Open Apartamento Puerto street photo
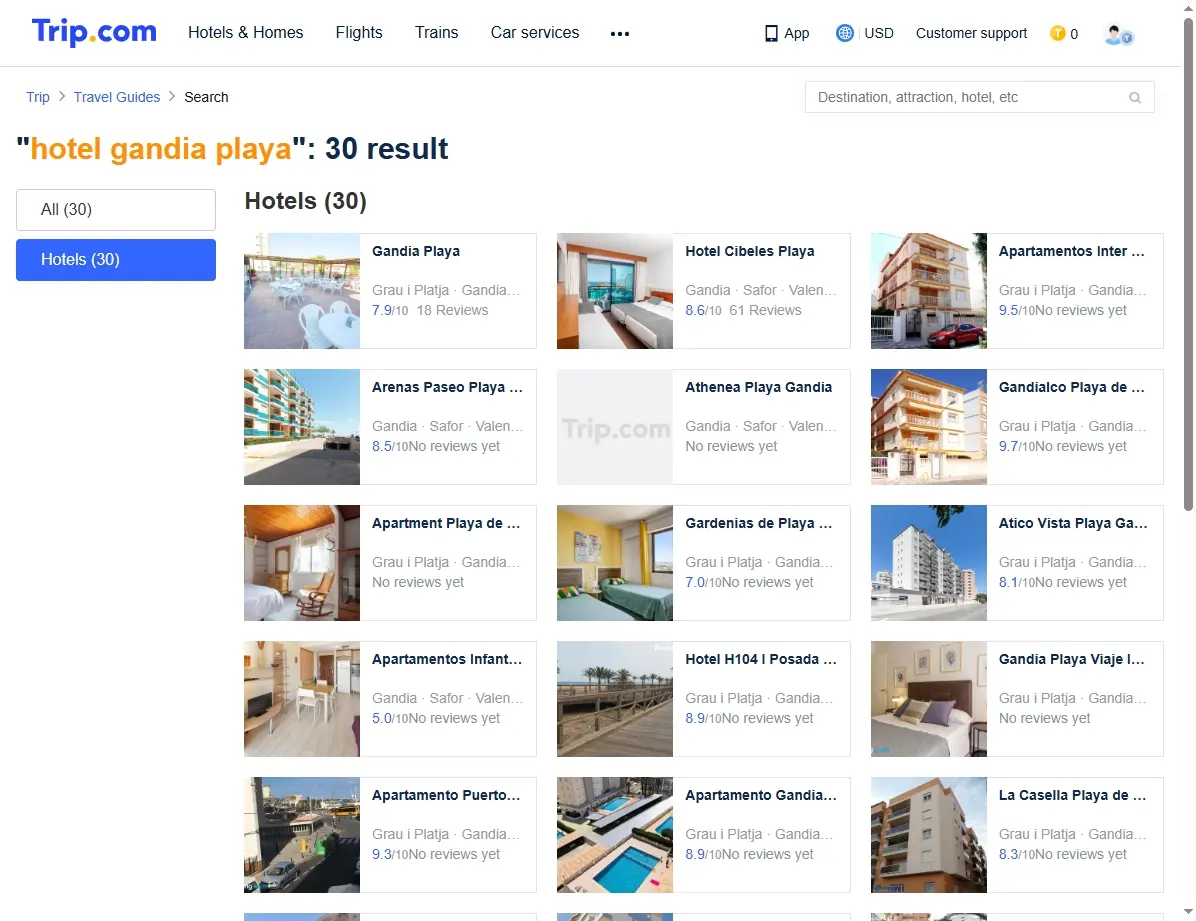The height and width of the screenshot is (921, 1196). pyautogui.click(x=301, y=835)
